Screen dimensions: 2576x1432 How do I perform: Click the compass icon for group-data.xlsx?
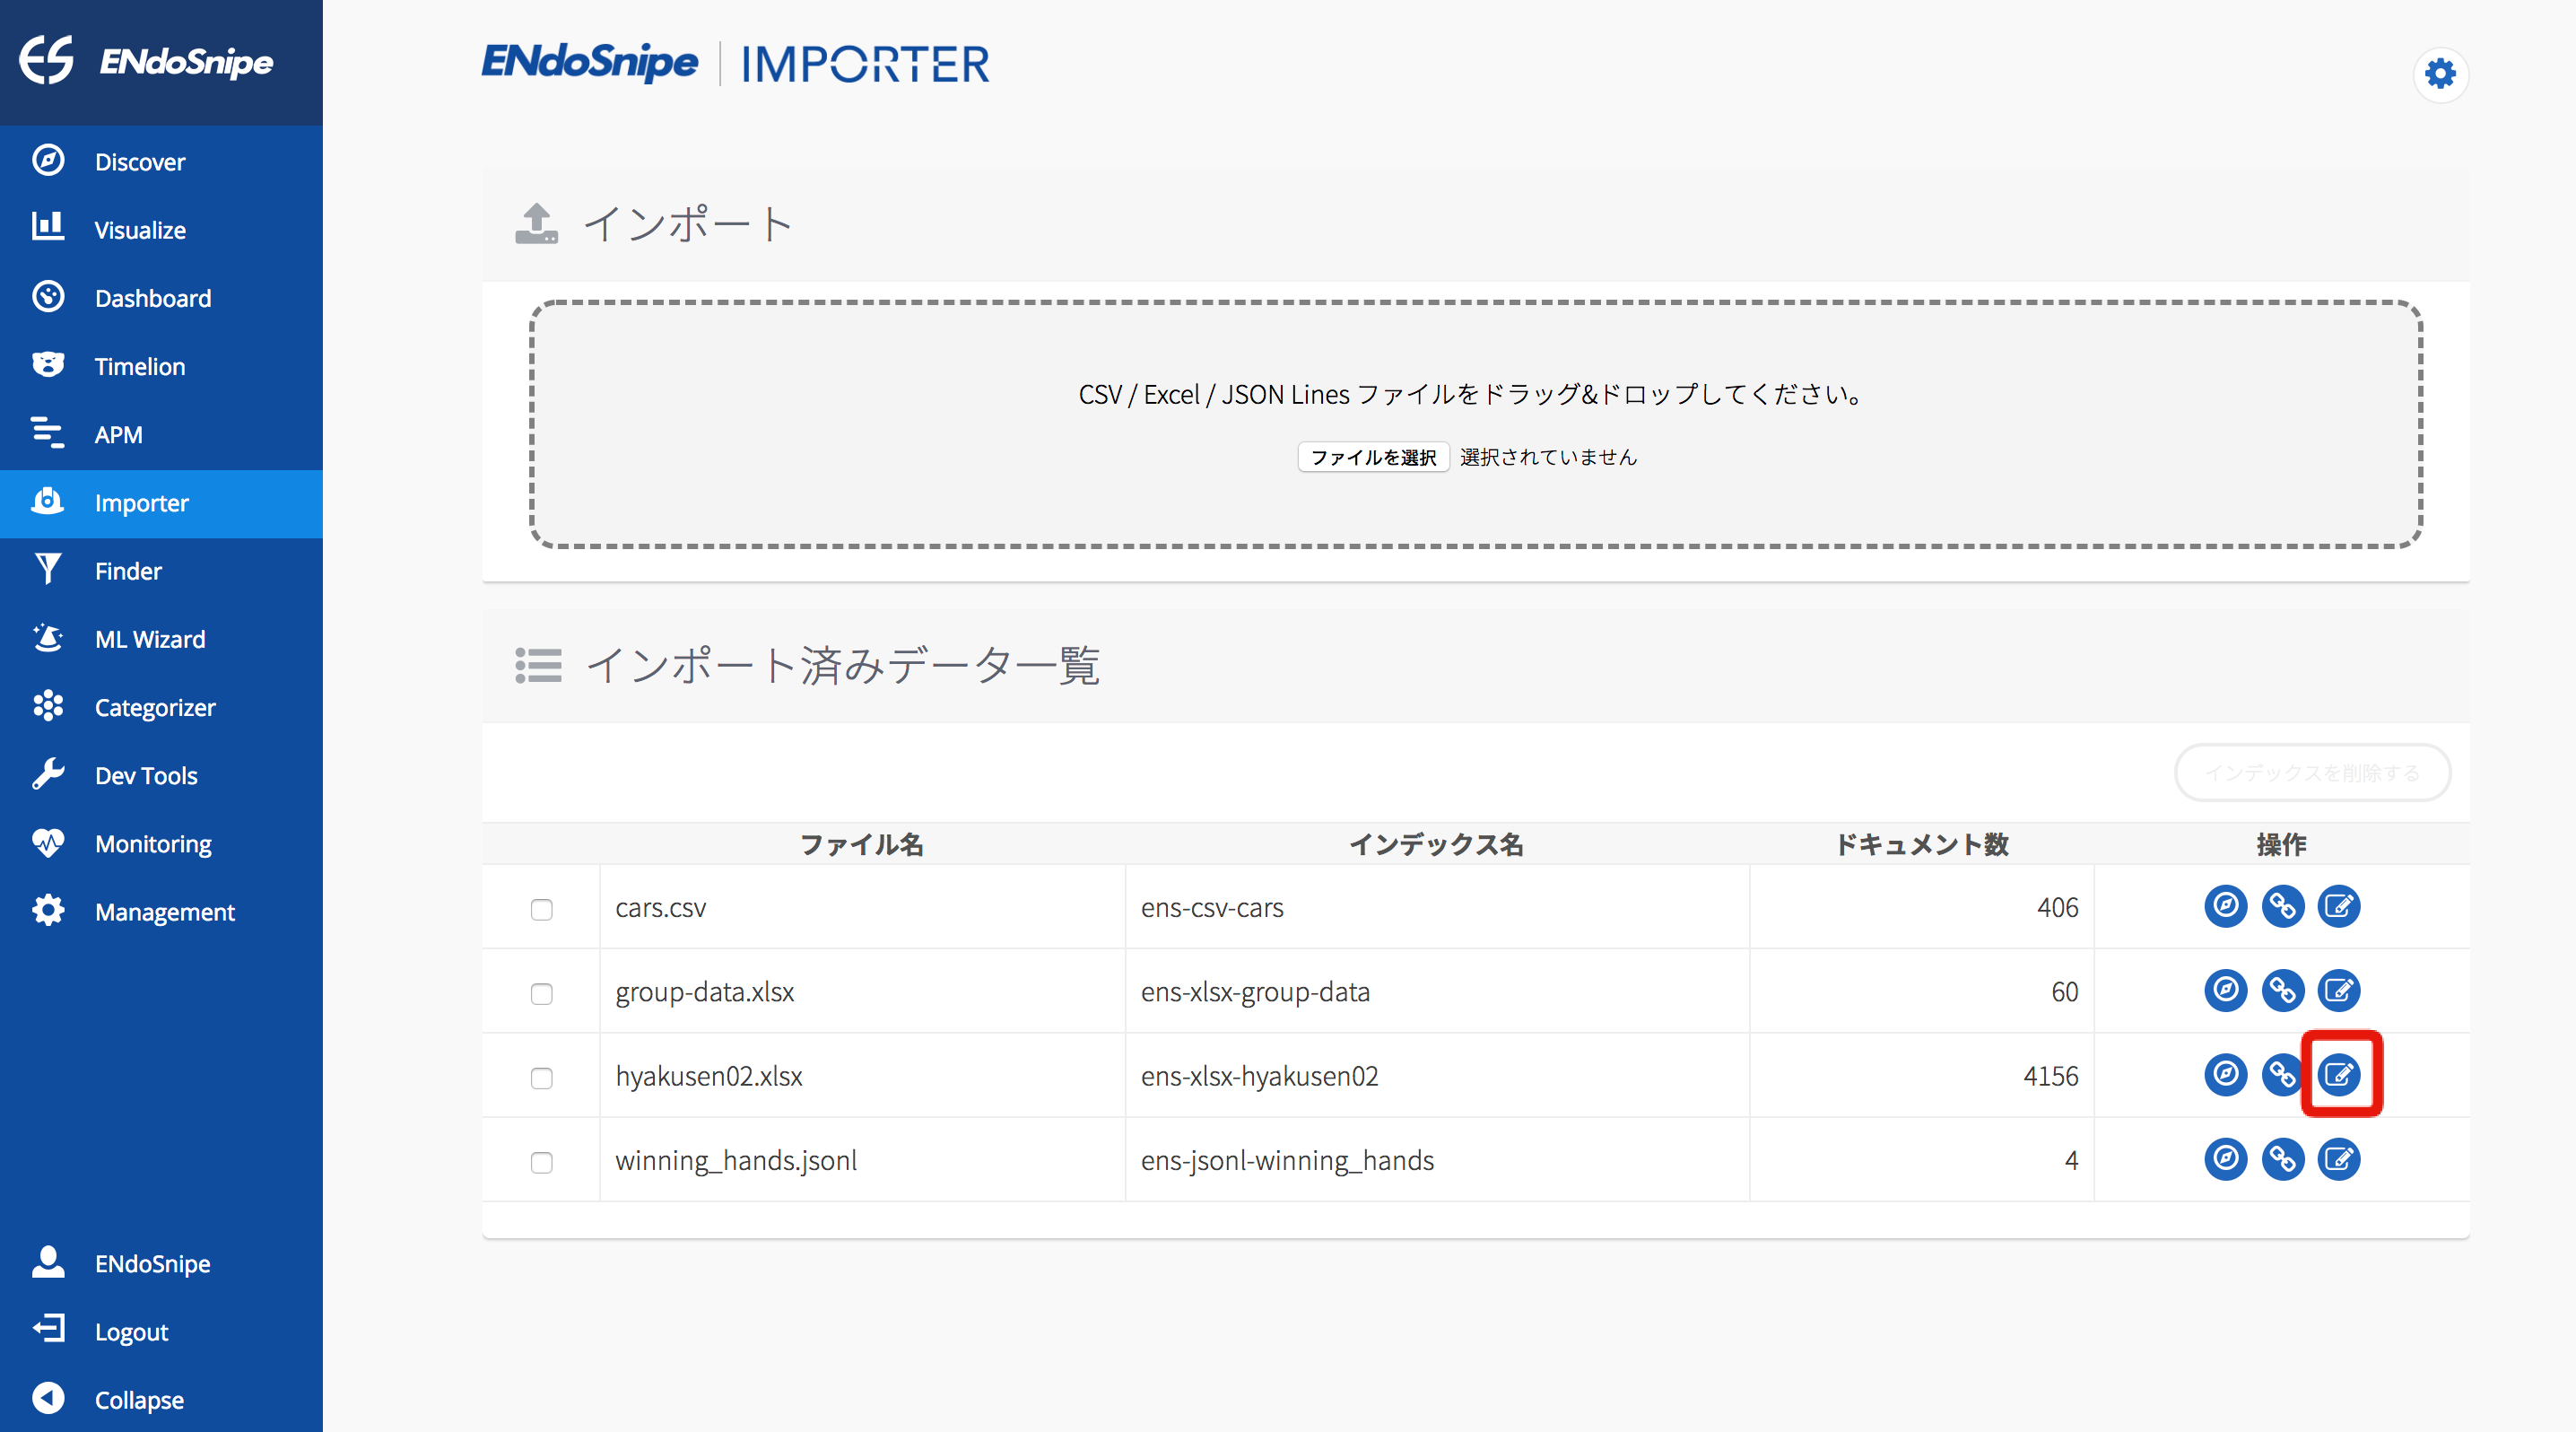pos(2225,990)
